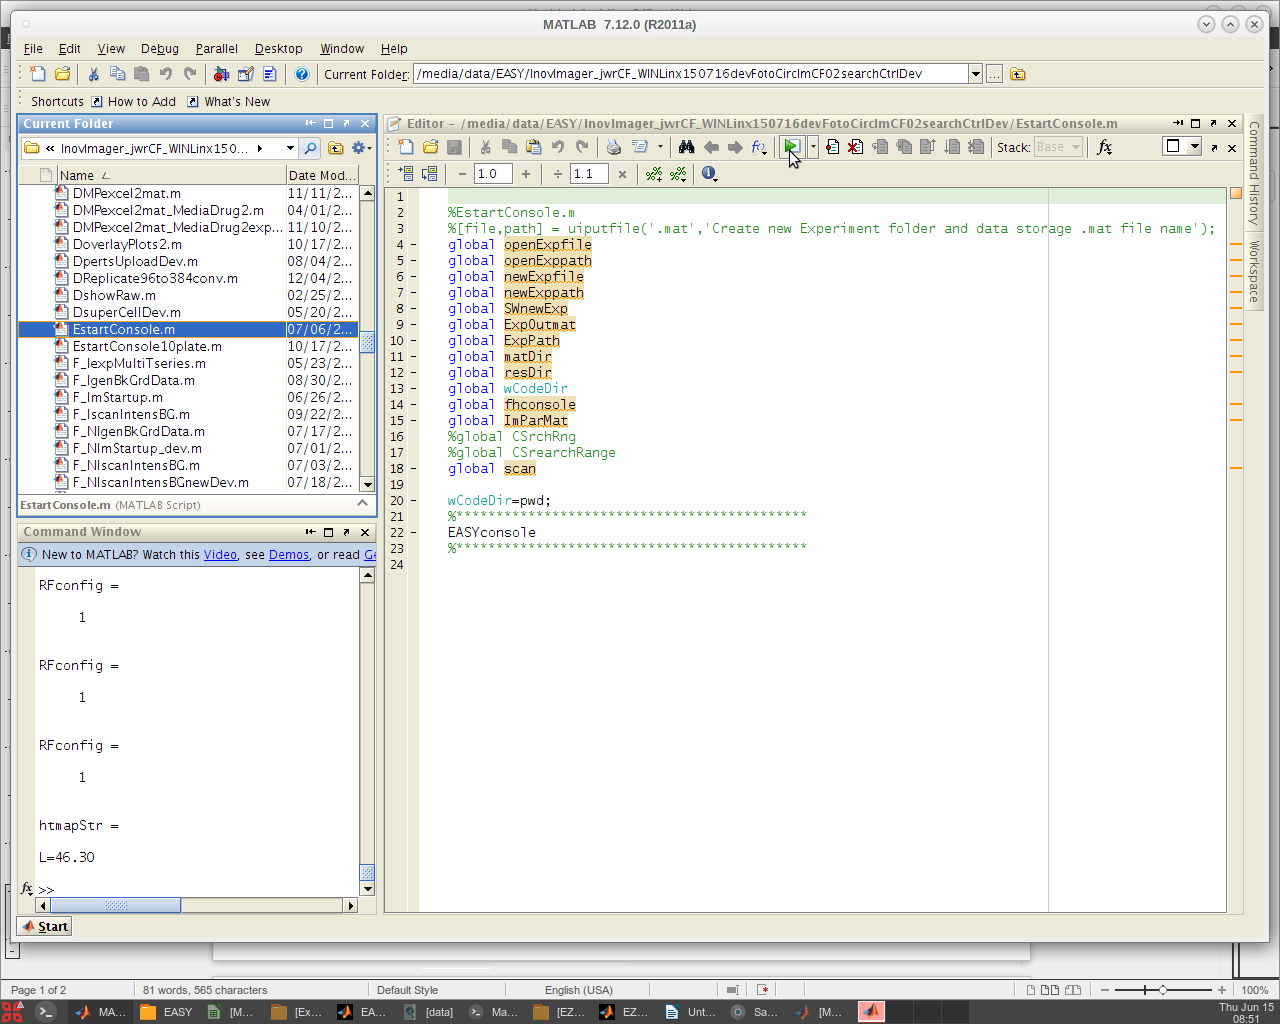Open MATLAB Help question mark icon
This screenshot has width=1280, height=1024.
click(301, 74)
